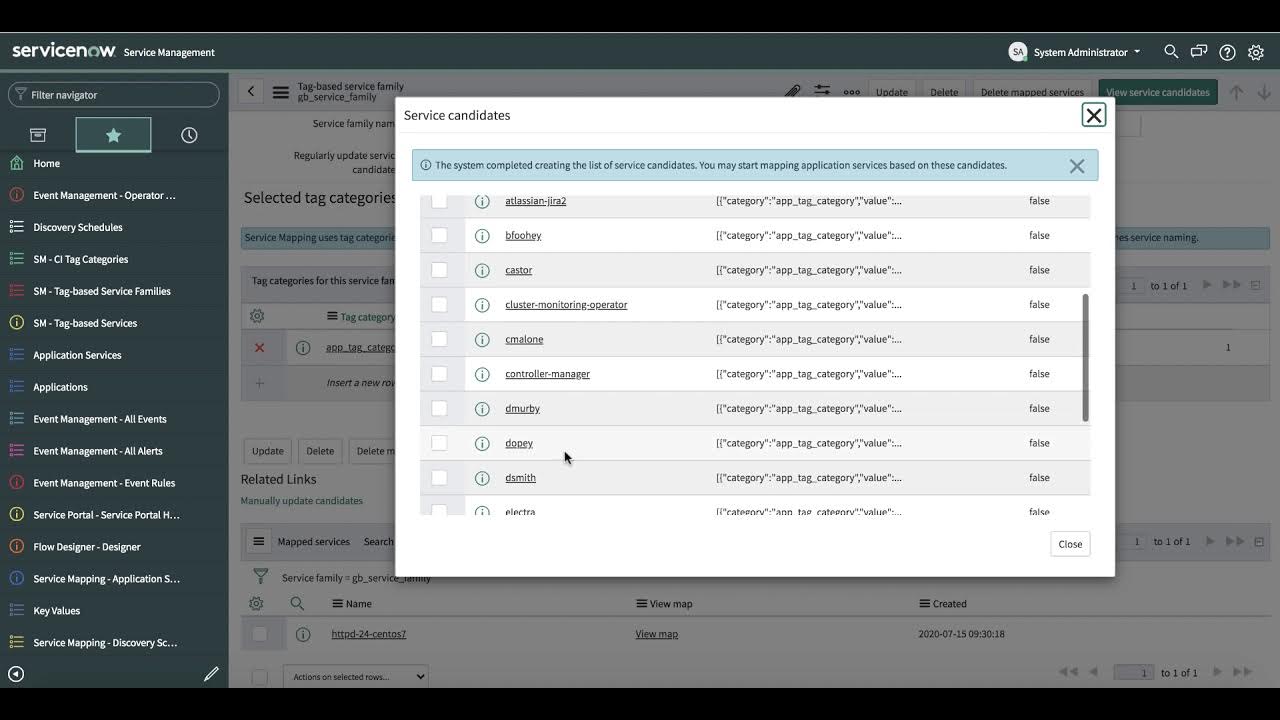Screen dimensions: 1280x720
Task: Click the gear to personalize tag category columns
Action: pyautogui.click(x=256, y=315)
